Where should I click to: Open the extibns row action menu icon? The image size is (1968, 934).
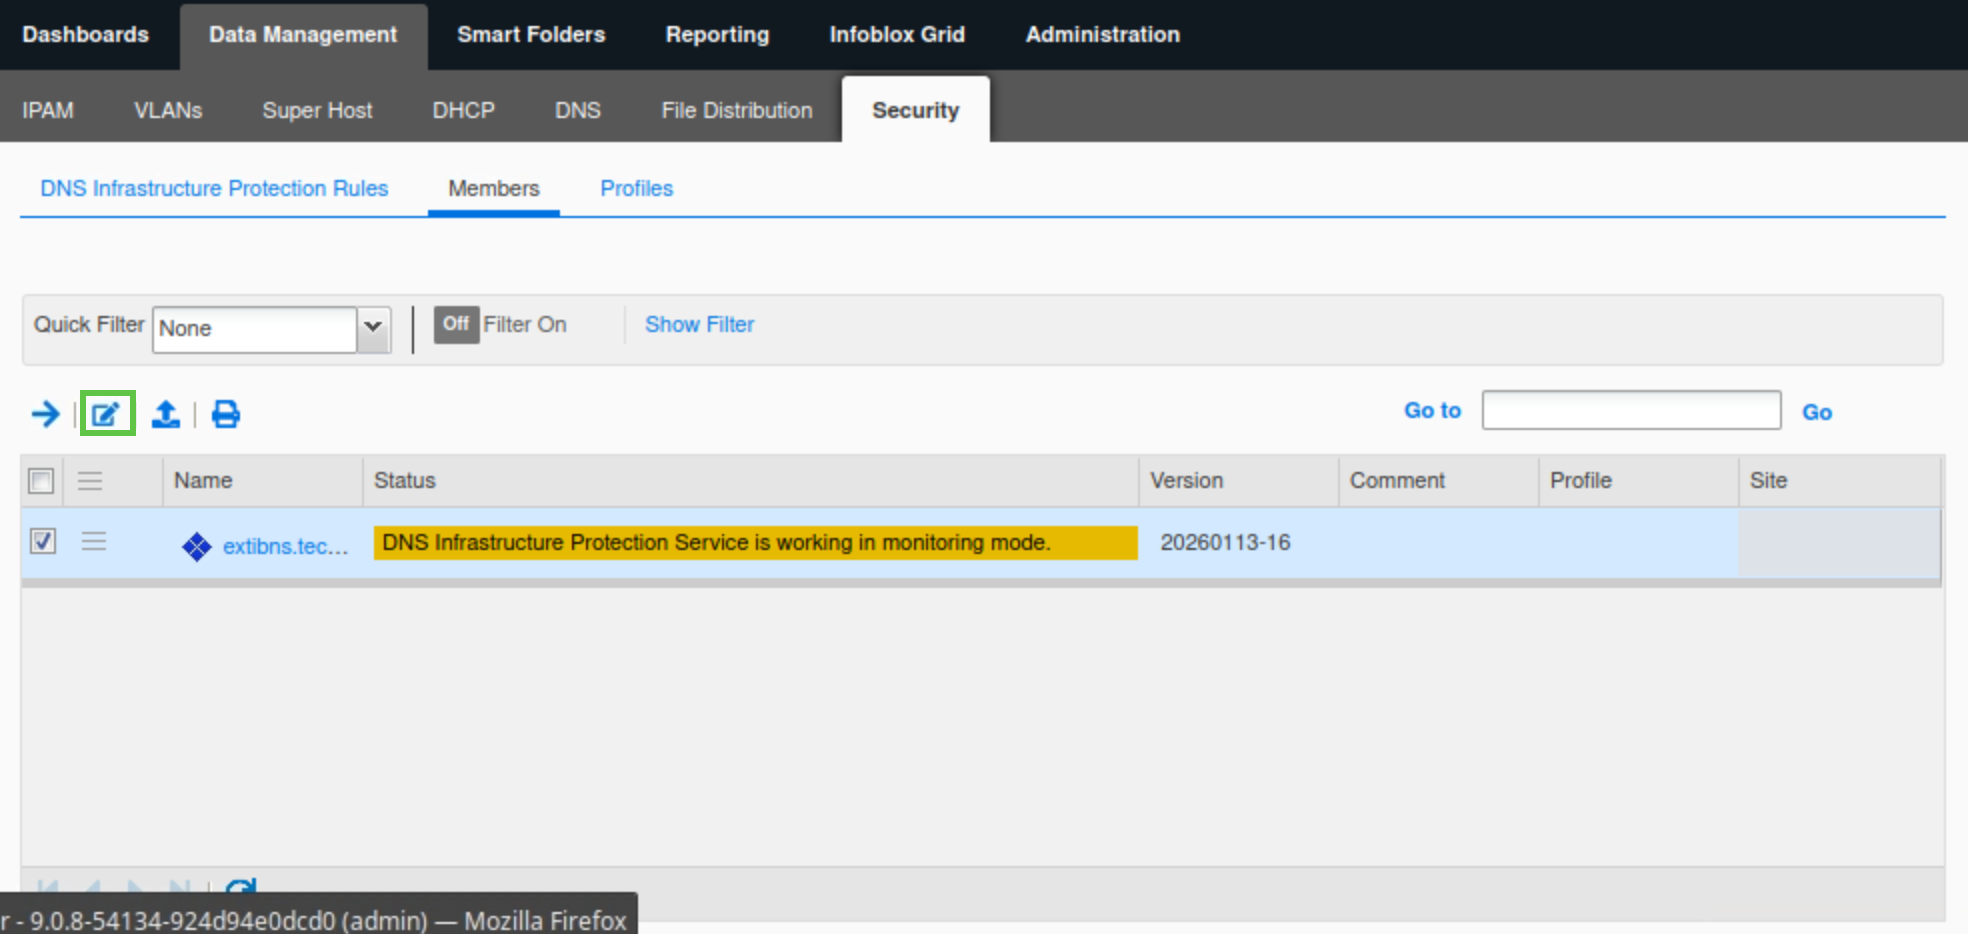click(94, 541)
